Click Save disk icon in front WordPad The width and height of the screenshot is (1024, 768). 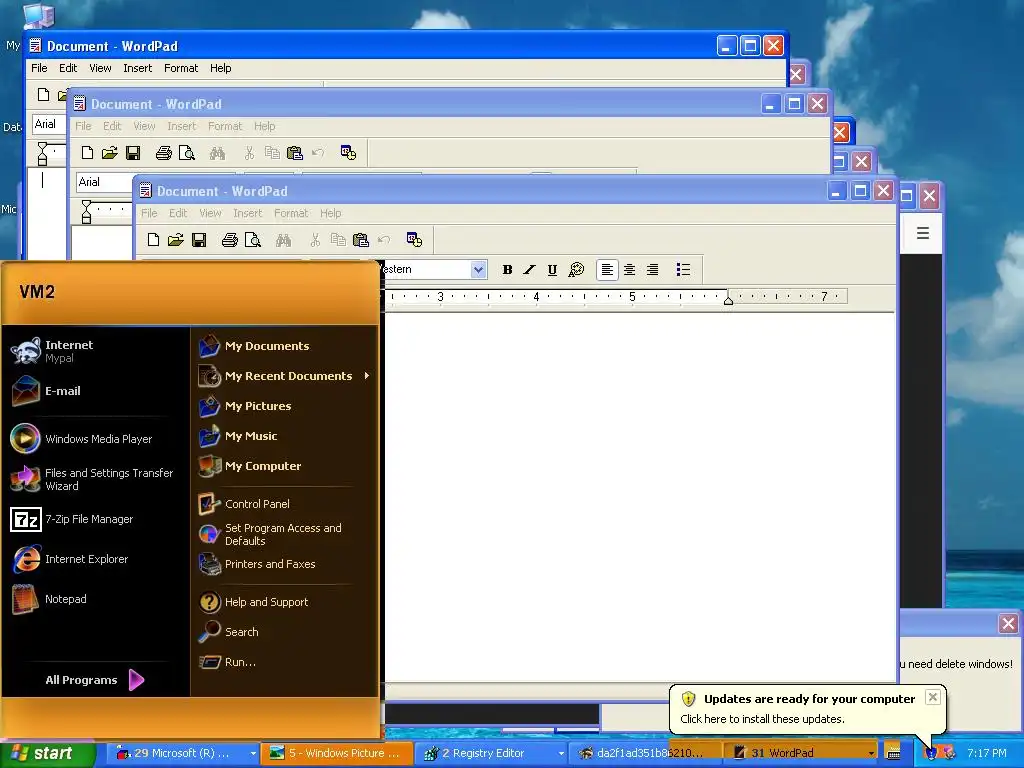[x=199, y=240]
